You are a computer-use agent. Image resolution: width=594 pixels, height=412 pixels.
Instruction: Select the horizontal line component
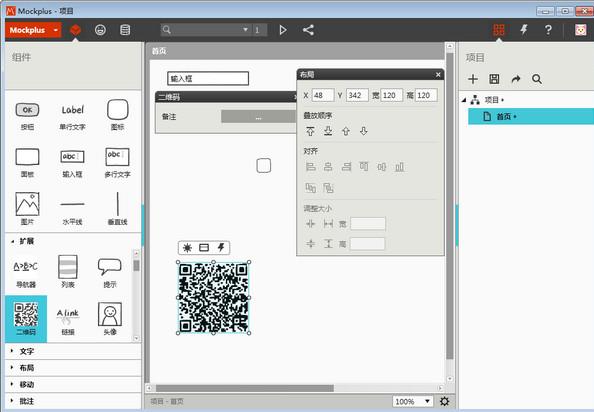[x=72, y=210]
